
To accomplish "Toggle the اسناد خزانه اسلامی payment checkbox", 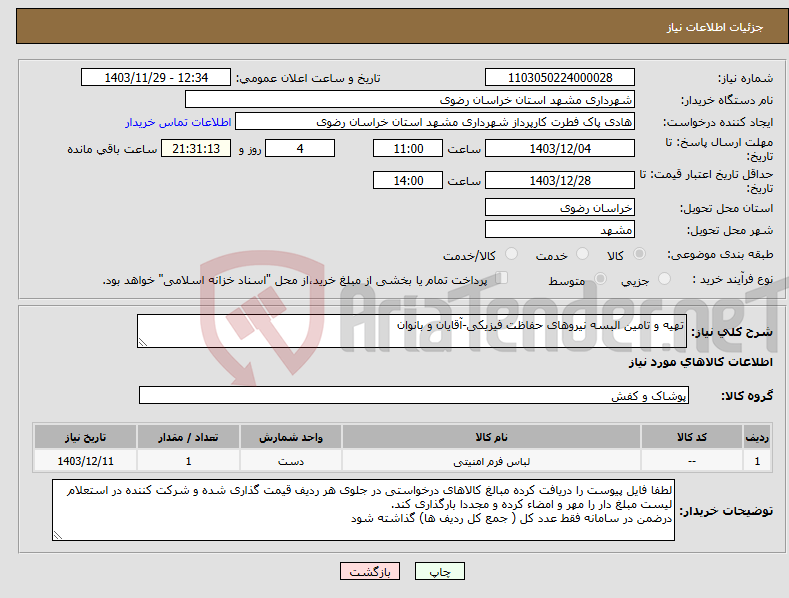I will click(x=501, y=278).
